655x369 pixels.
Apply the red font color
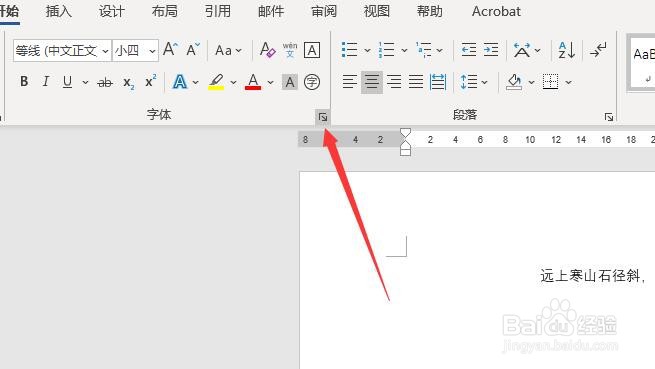pyautogui.click(x=253, y=82)
